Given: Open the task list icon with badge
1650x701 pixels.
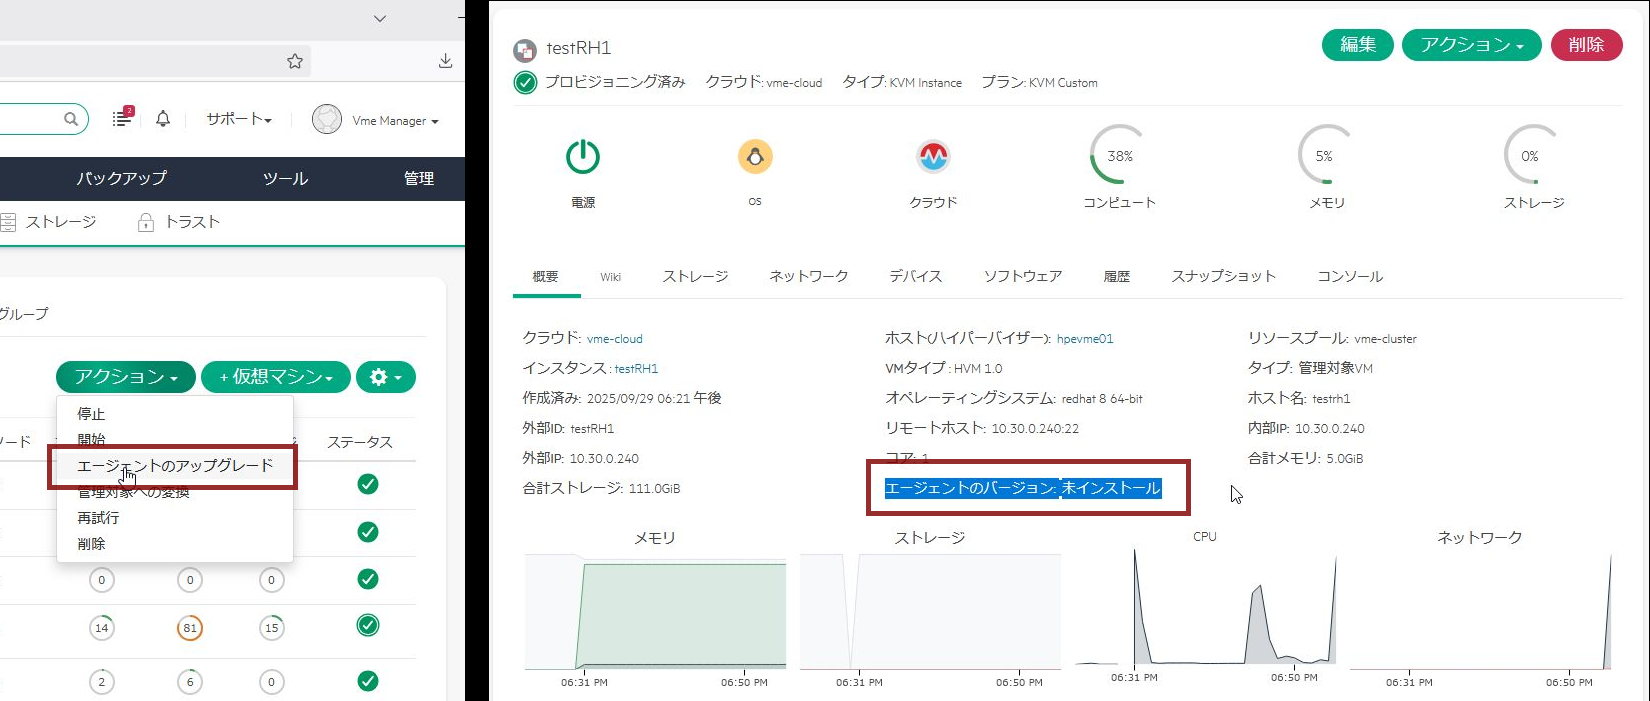Looking at the screenshot, I should pos(122,118).
